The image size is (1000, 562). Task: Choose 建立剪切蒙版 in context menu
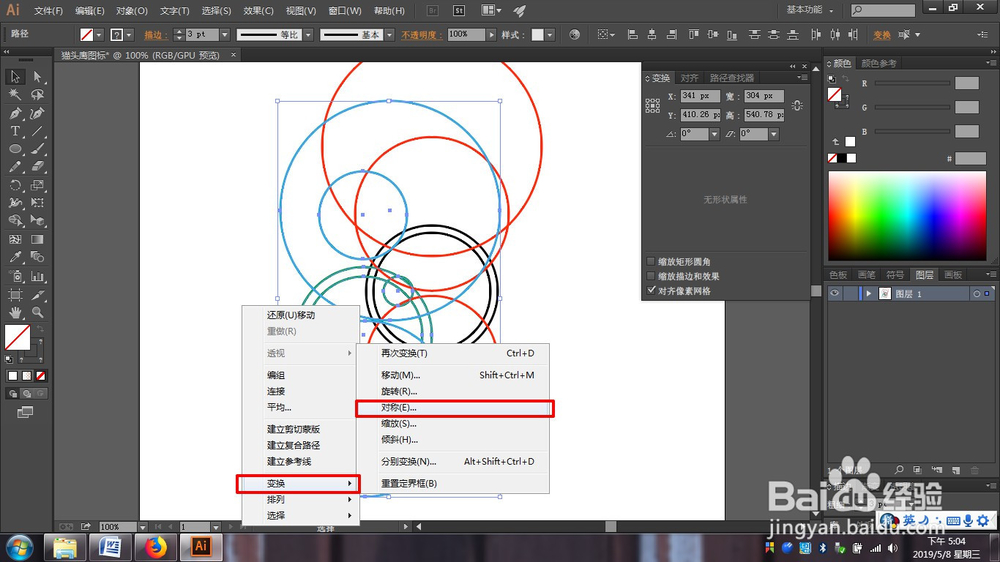pos(293,429)
